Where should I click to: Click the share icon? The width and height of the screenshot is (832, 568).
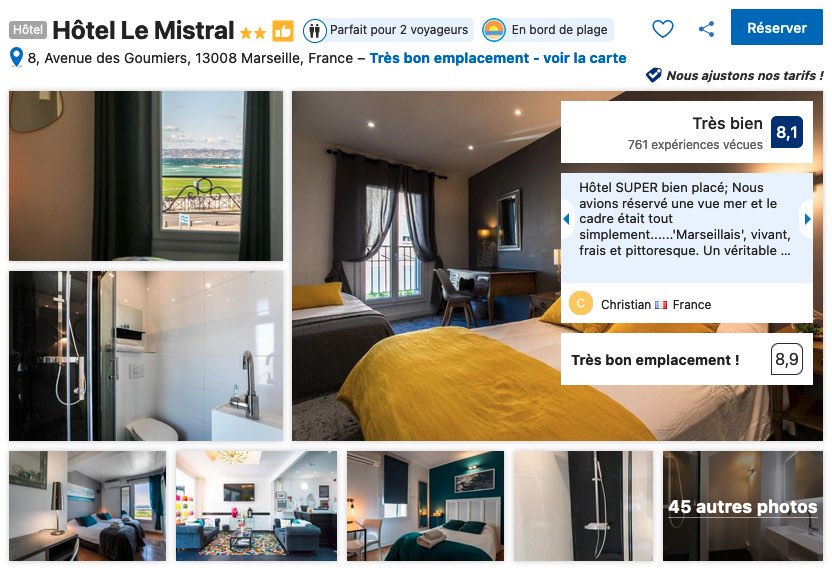point(706,29)
